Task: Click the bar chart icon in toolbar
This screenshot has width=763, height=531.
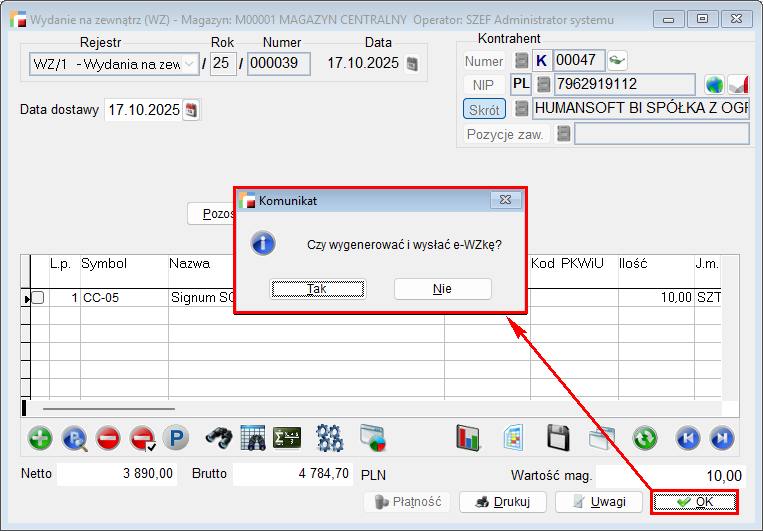Action: tap(468, 437)
